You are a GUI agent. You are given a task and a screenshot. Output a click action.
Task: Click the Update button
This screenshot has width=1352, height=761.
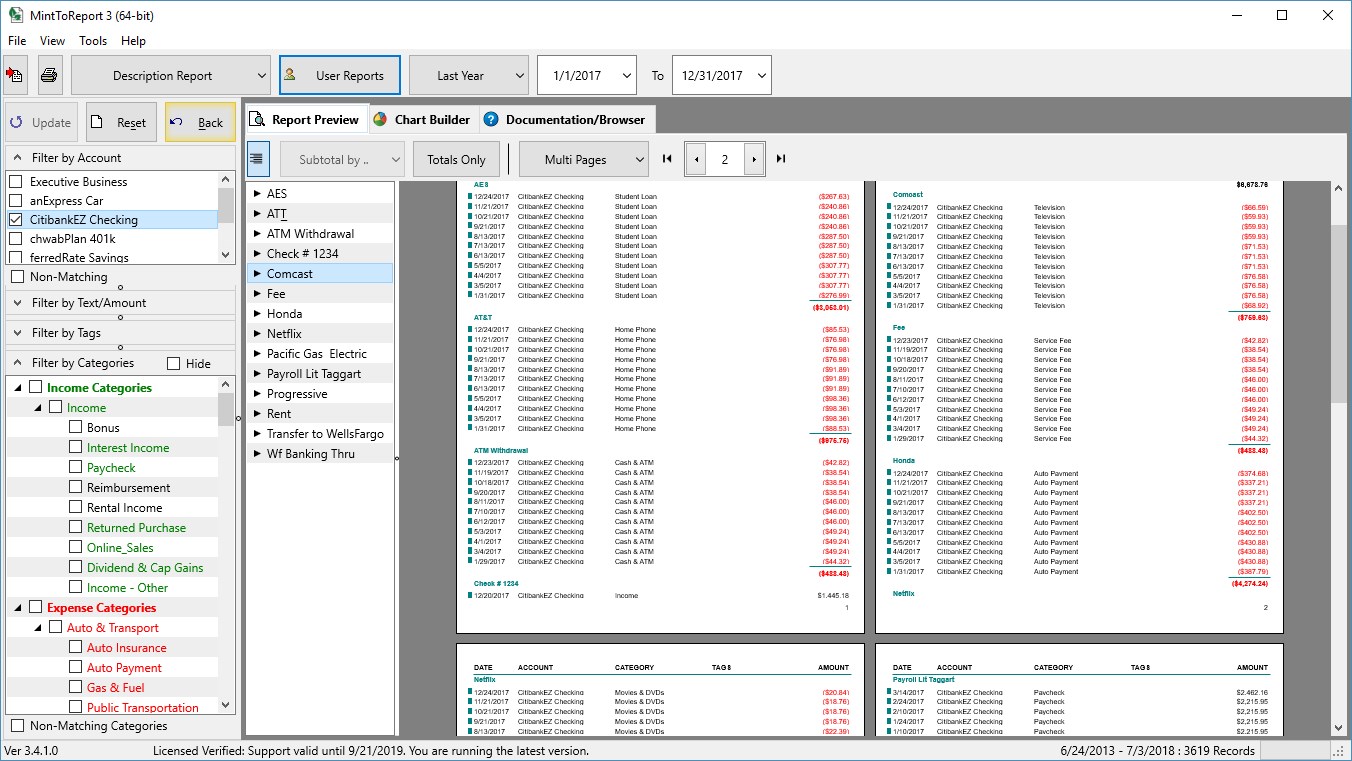pos(41,122)
